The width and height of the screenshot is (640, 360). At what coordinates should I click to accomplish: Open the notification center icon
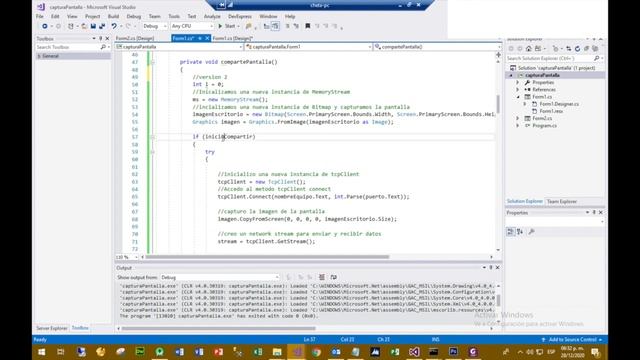595,352
